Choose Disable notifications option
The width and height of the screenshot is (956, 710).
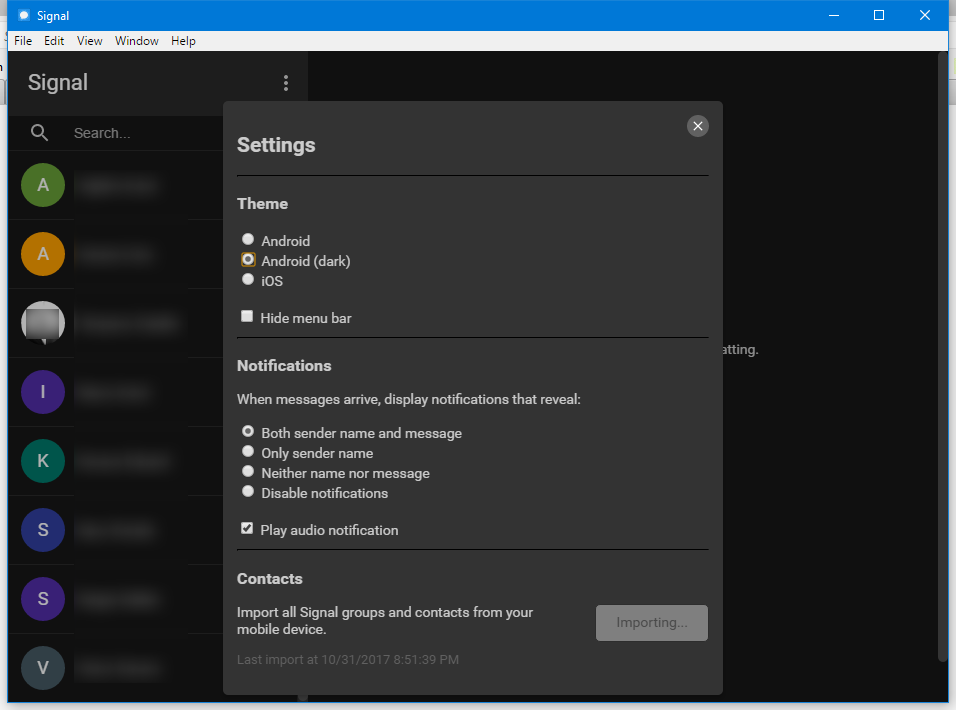(x=248, y=492)
